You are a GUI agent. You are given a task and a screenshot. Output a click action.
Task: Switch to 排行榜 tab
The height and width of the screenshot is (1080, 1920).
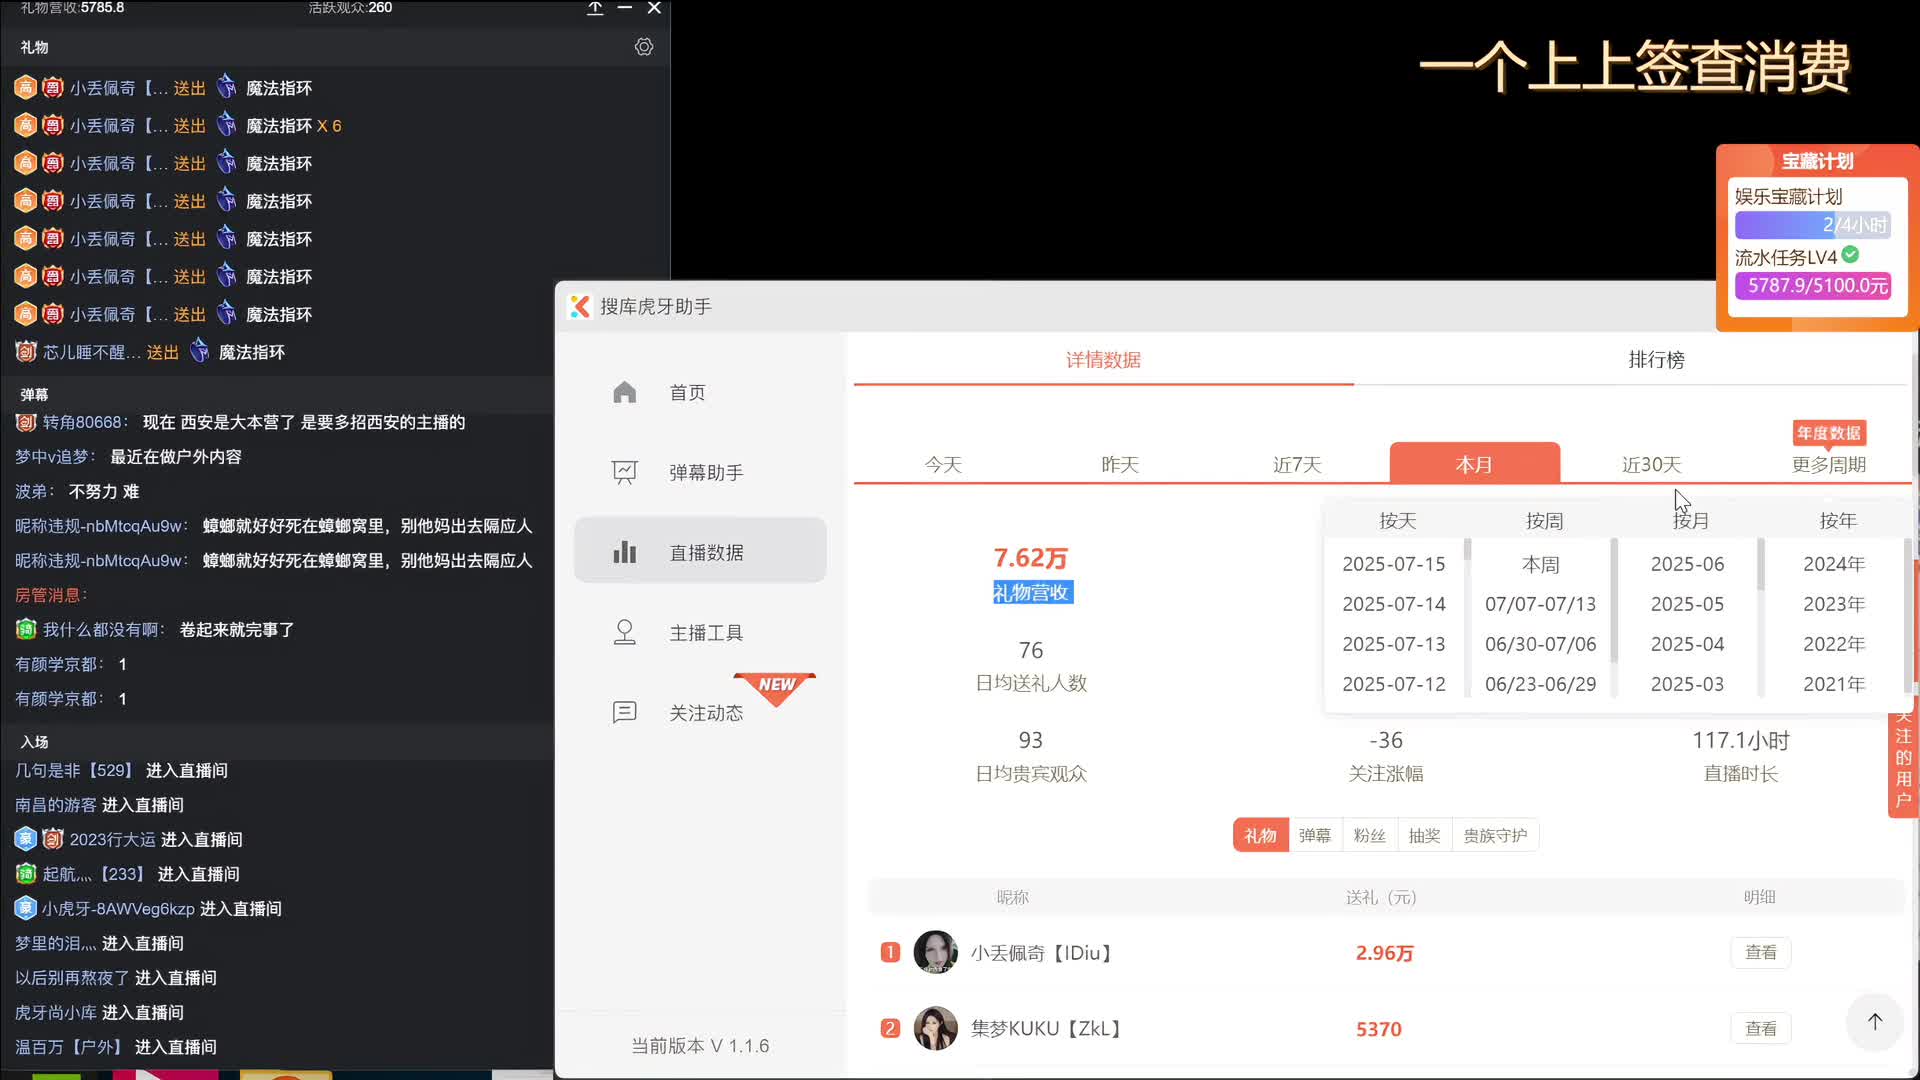coord(1657,360)
